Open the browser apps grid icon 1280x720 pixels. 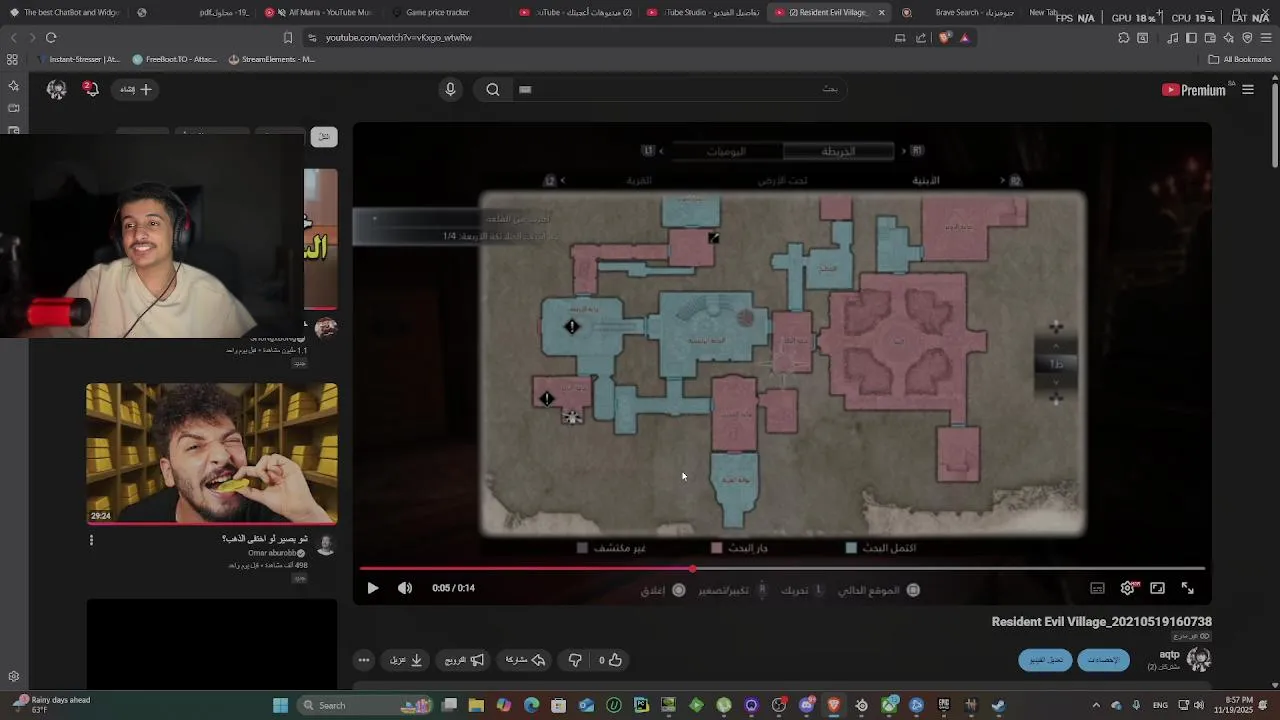(12, 59)
